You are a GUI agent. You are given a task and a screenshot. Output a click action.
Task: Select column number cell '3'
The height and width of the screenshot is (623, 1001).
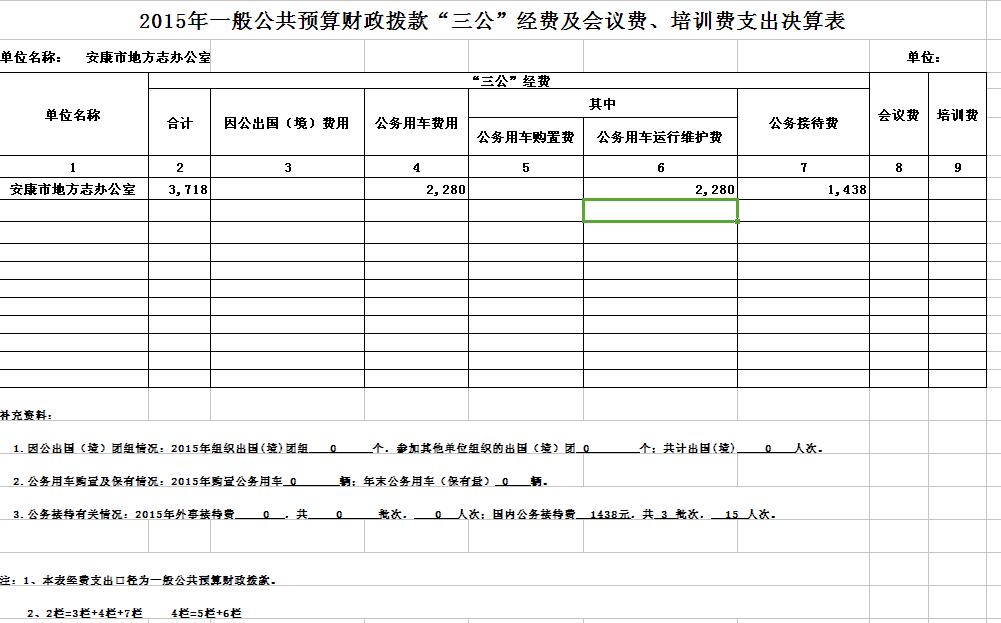(287, 167)
